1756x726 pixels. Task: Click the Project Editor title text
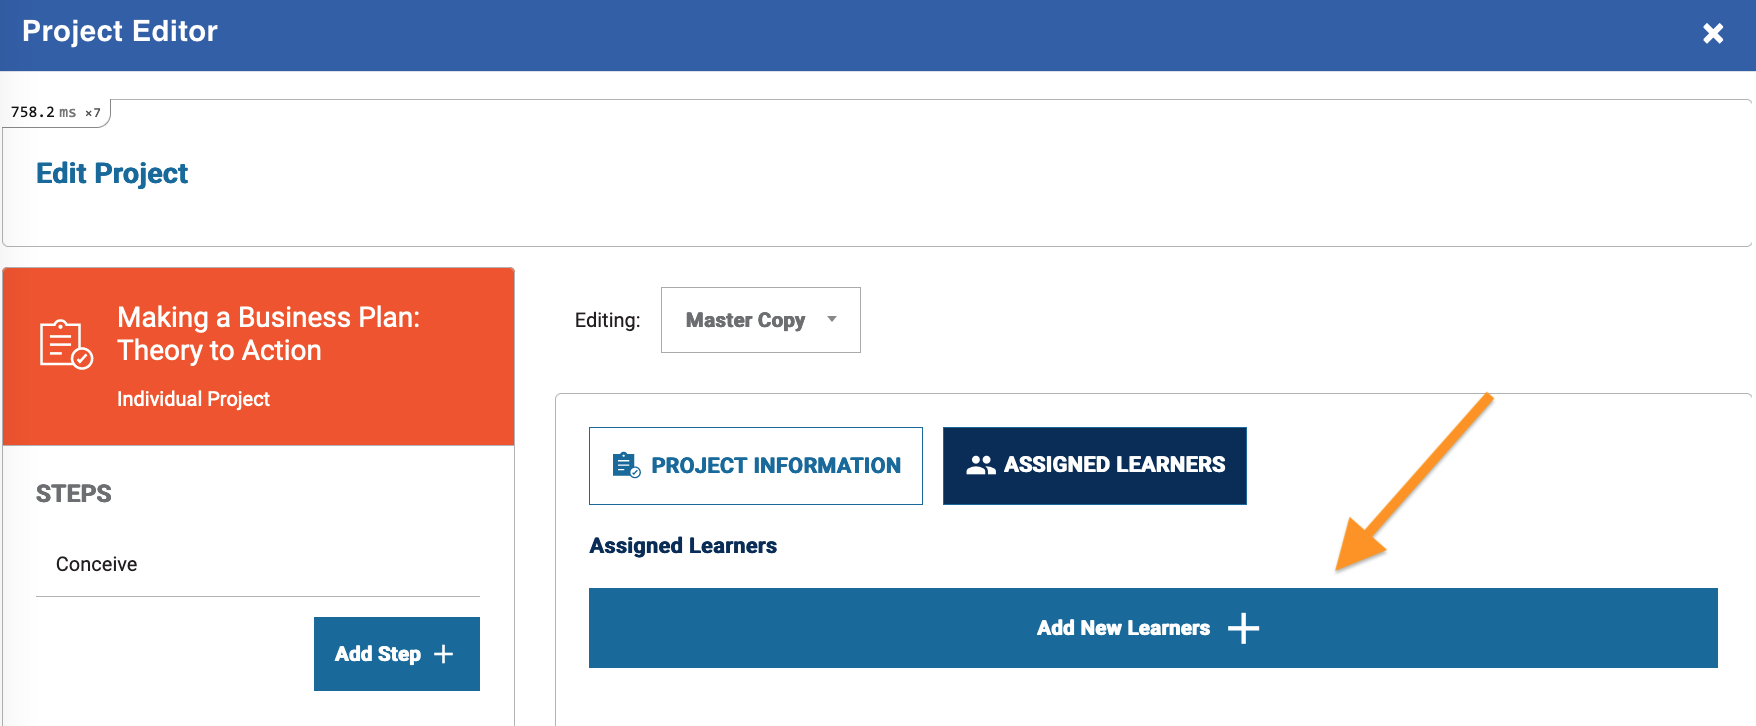(x=120, y=32)
